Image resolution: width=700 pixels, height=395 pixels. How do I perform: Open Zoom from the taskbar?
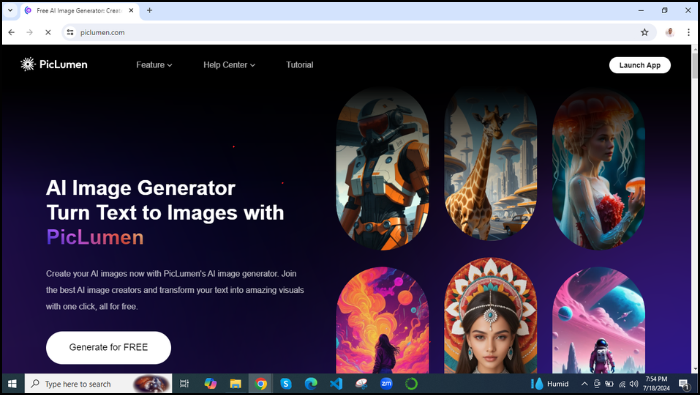click(386, 384)
